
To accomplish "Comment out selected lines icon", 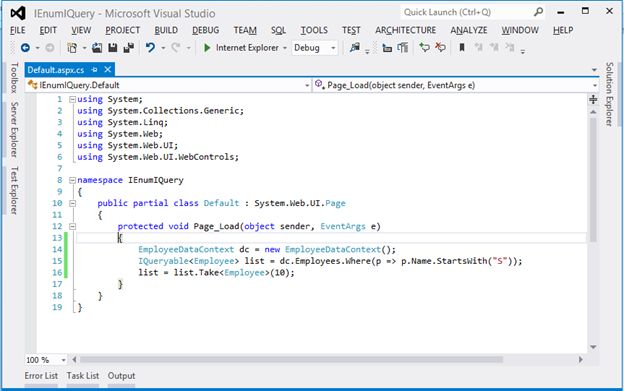I will pos(424,48).
